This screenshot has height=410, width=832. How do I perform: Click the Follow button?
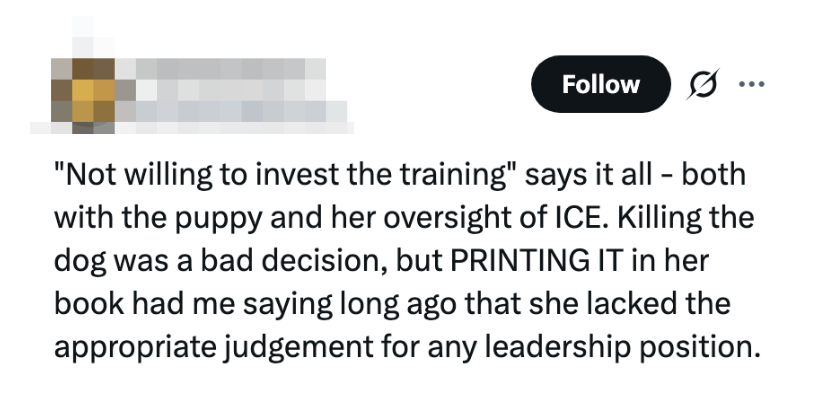[600, 84]
